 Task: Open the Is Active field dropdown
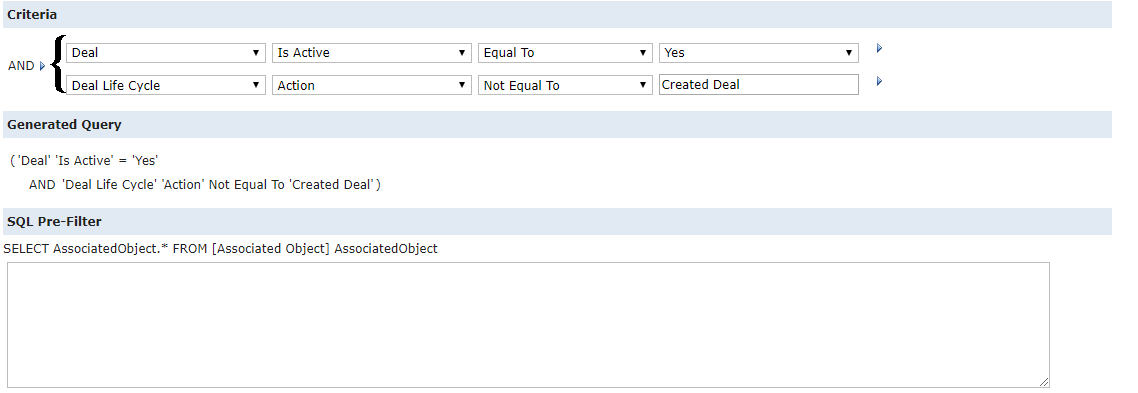pyautogui.click(x=372, y=53)
